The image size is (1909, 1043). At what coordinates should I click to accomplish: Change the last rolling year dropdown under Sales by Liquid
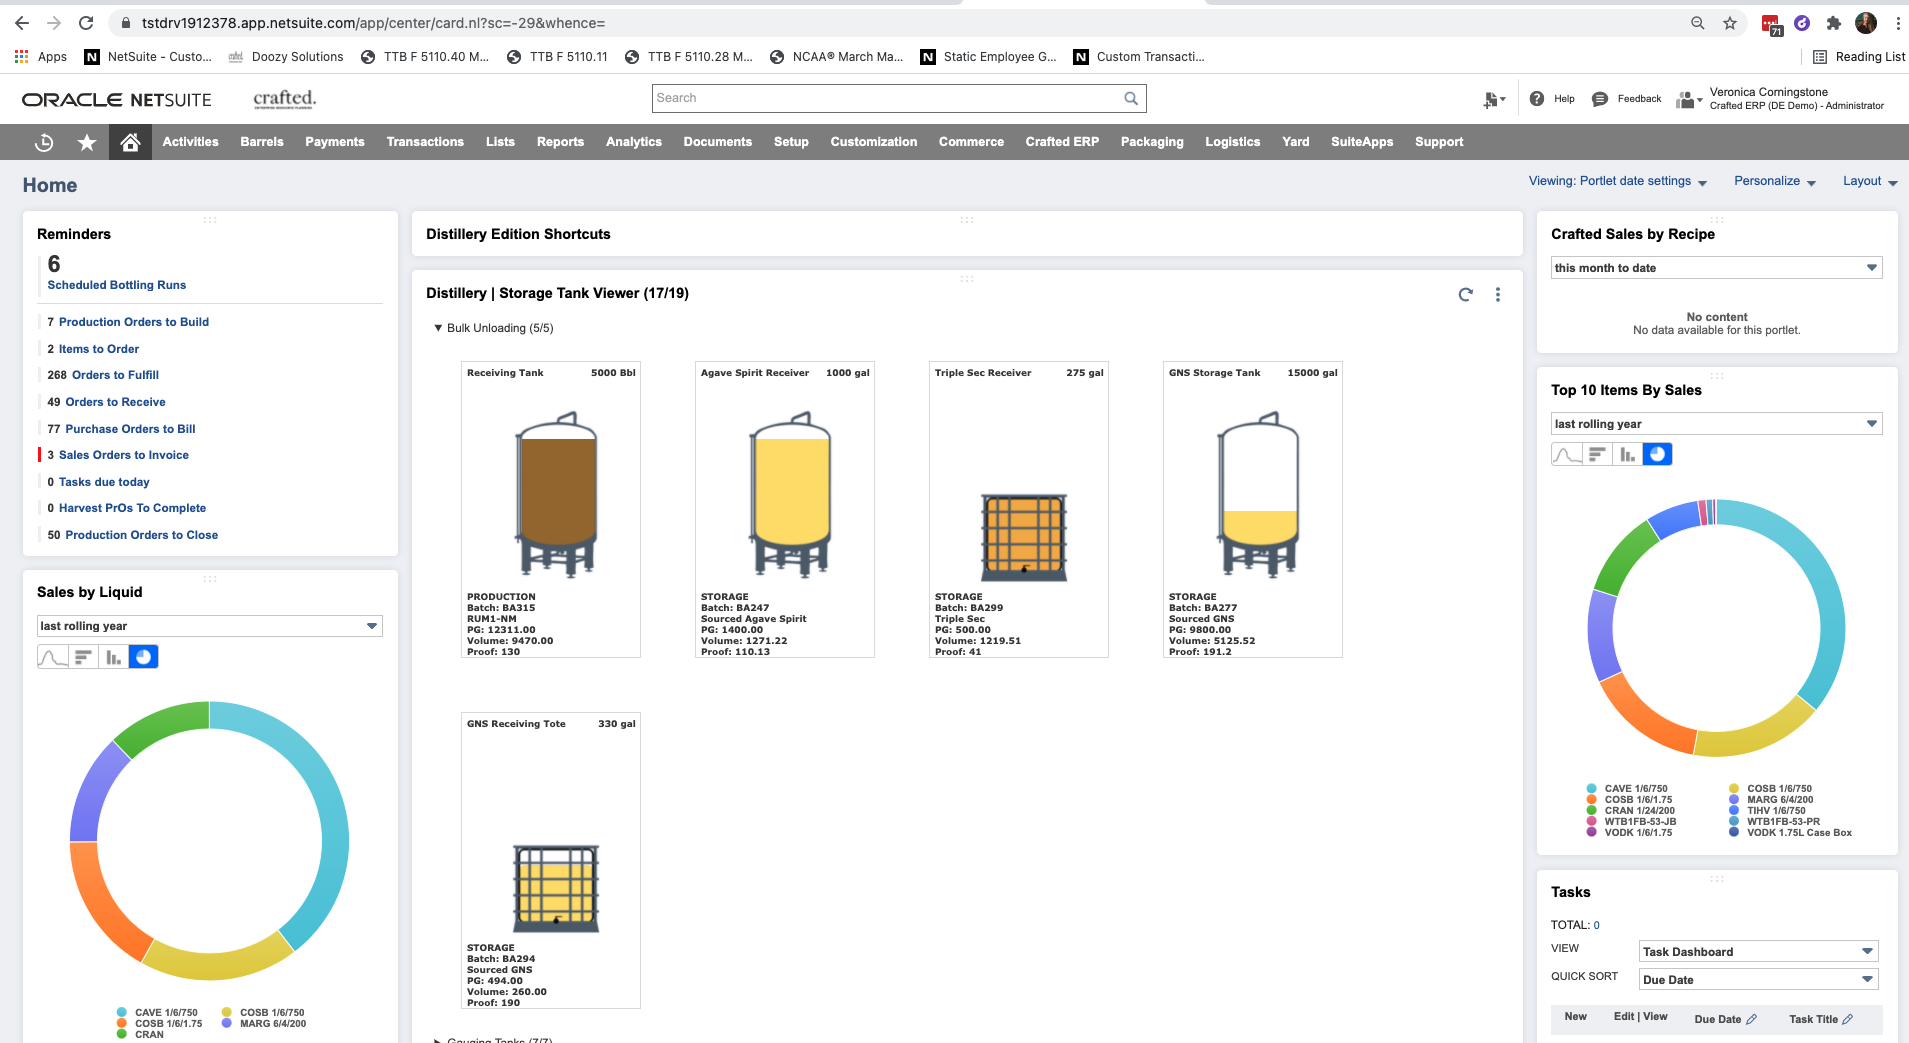click(x=371, y=625)
